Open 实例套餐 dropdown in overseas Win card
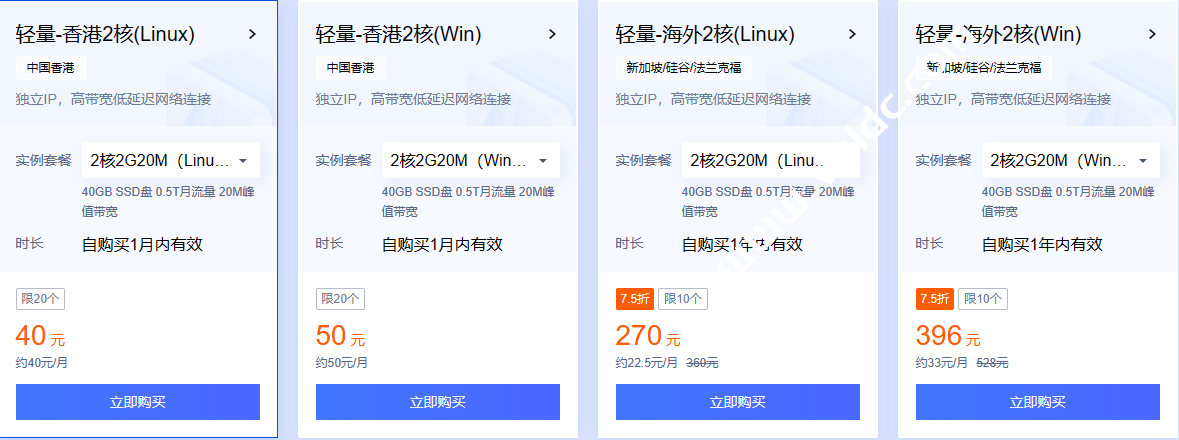Image resolution: width=1179 pixels, height=440 pixels. click(x=1070, y=160)
